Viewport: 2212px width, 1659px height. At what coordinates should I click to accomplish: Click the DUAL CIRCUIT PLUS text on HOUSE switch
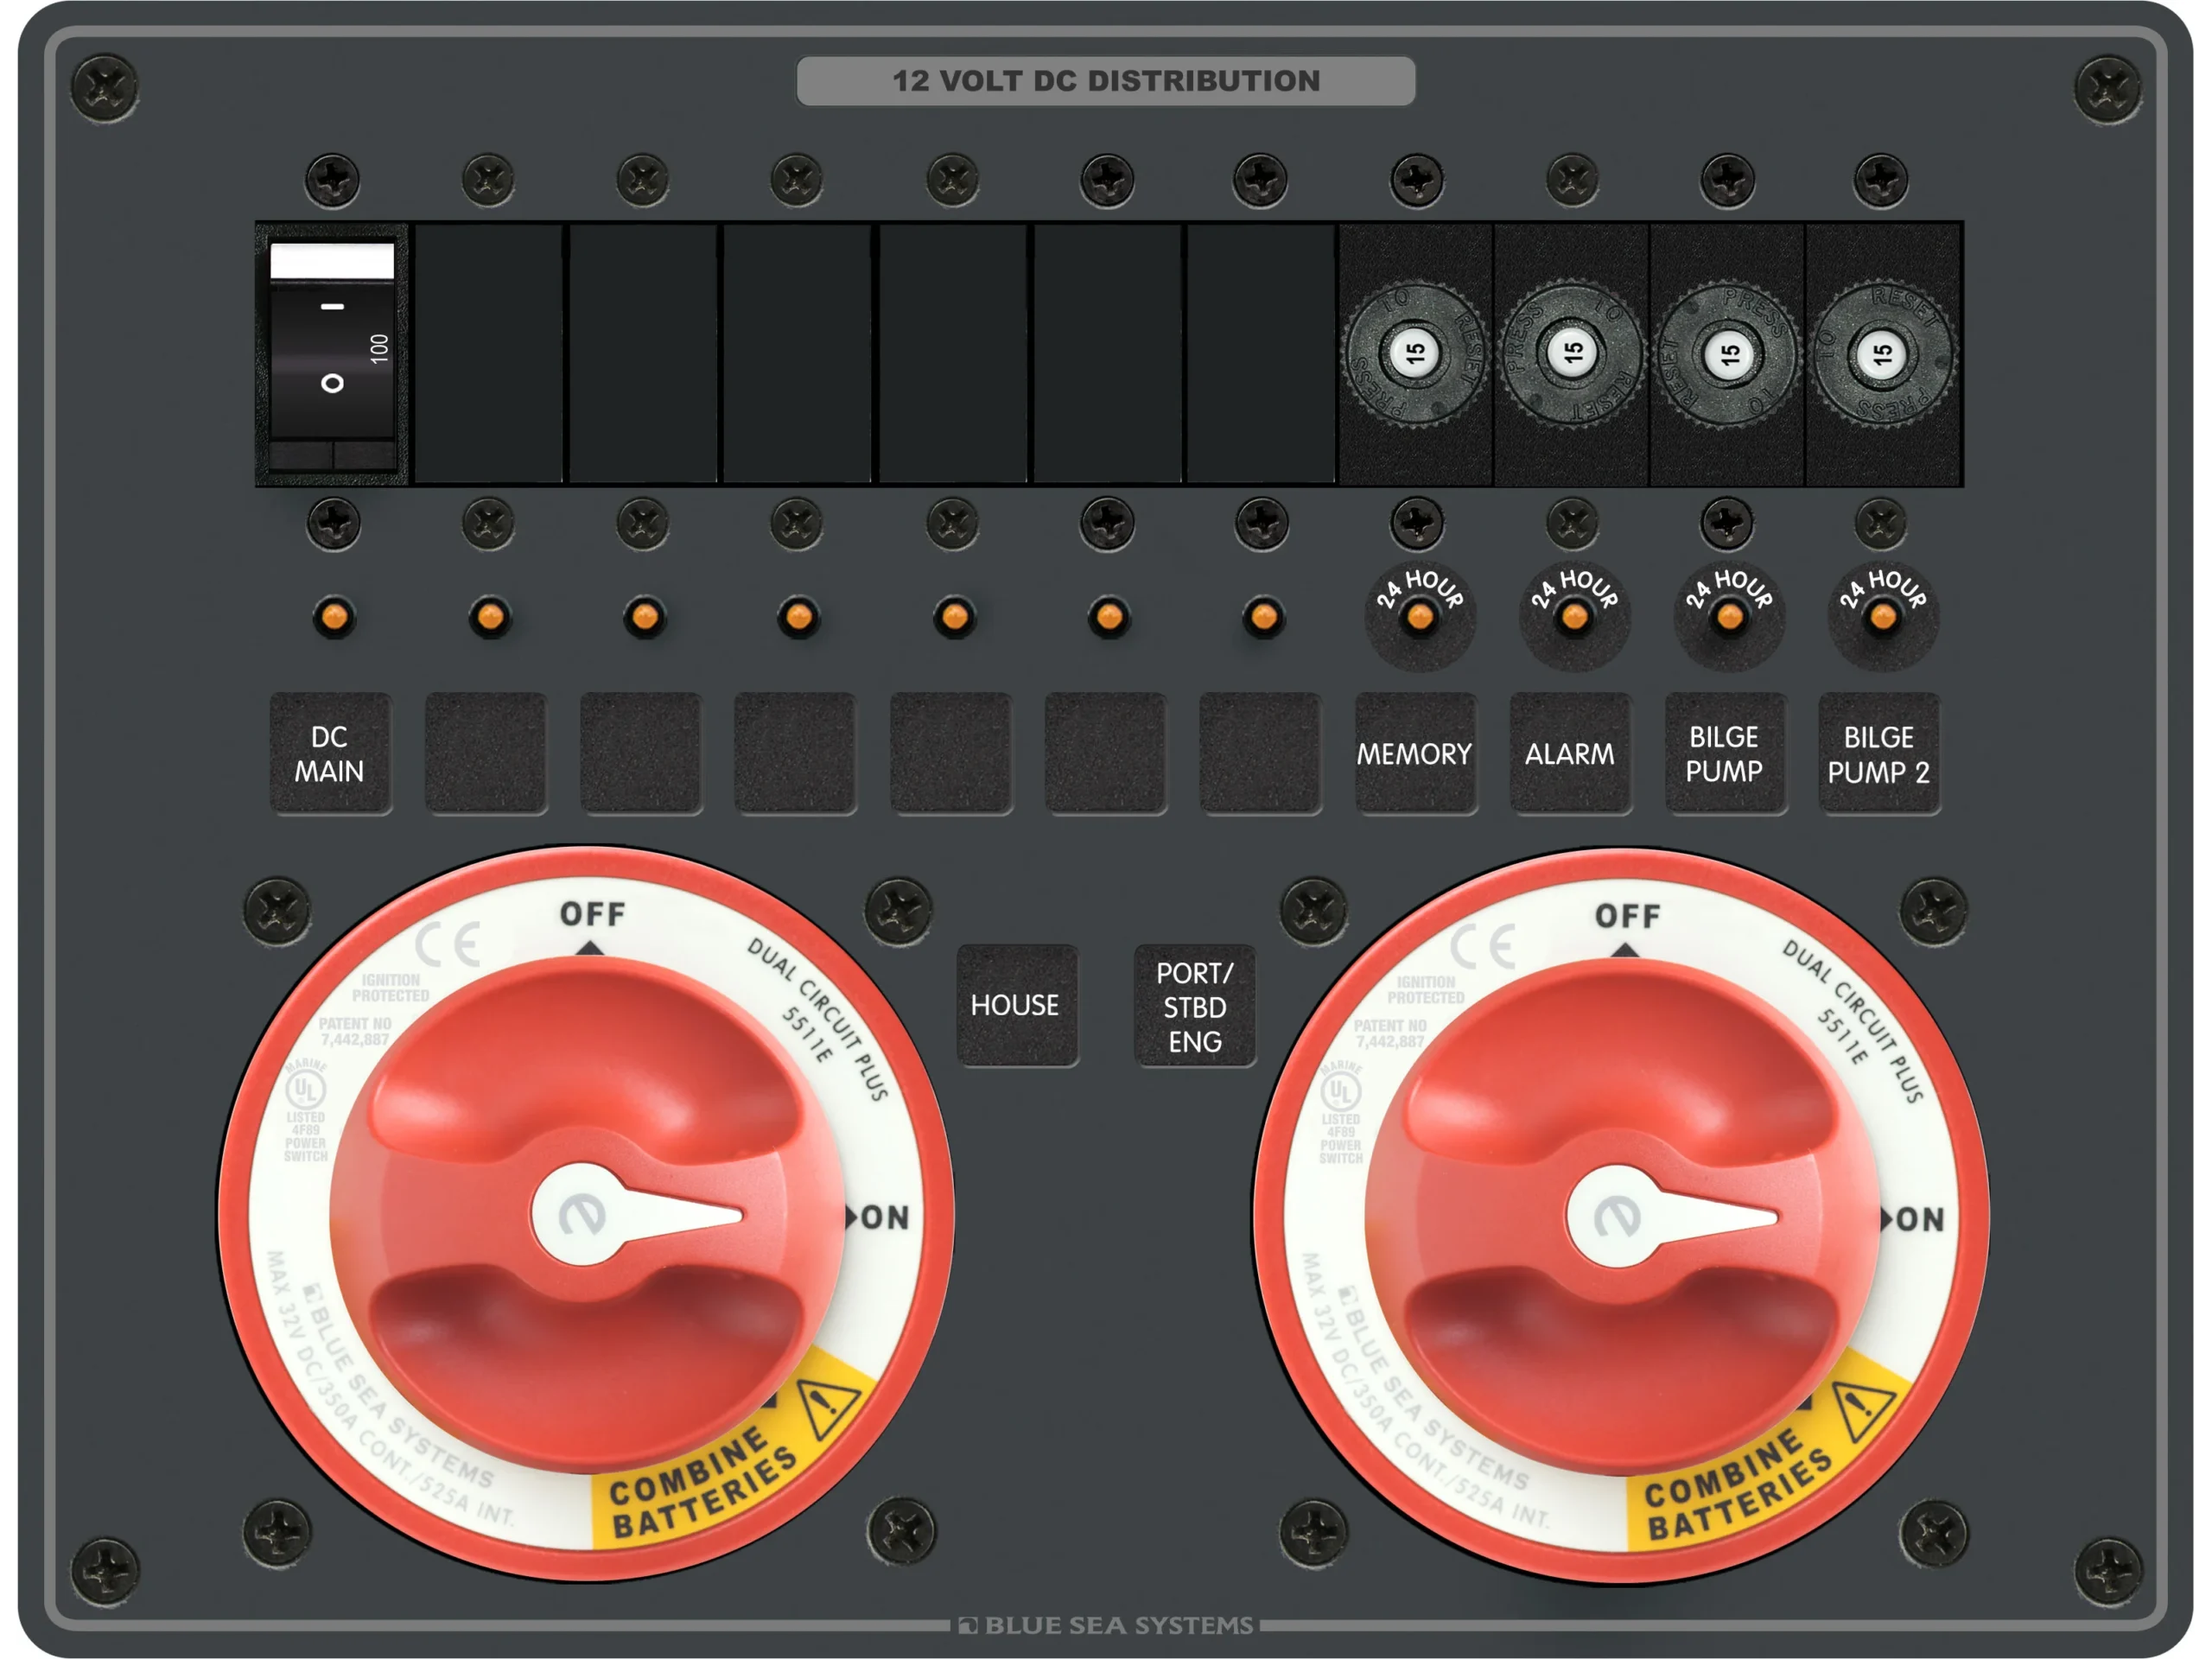(x=820, y=1018)
